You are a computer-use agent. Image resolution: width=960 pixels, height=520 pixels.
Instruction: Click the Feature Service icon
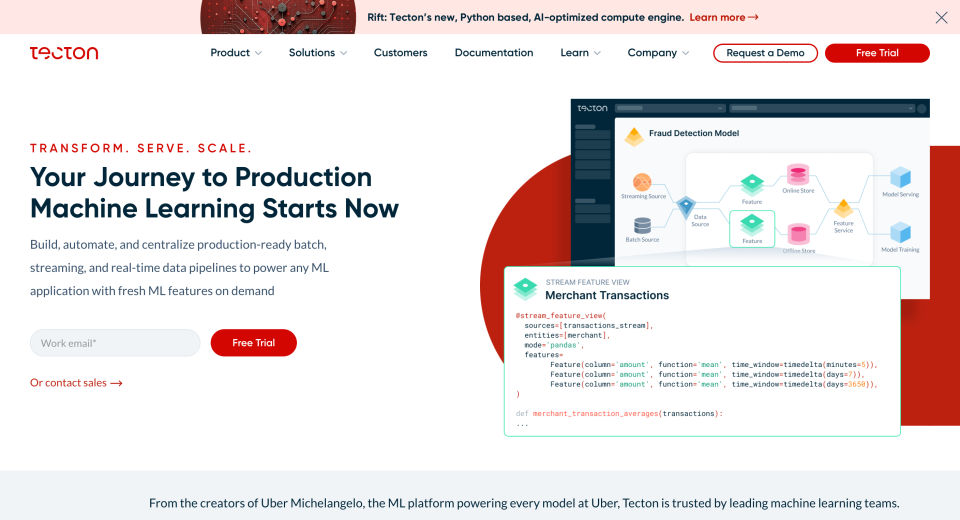pos(843,209)
